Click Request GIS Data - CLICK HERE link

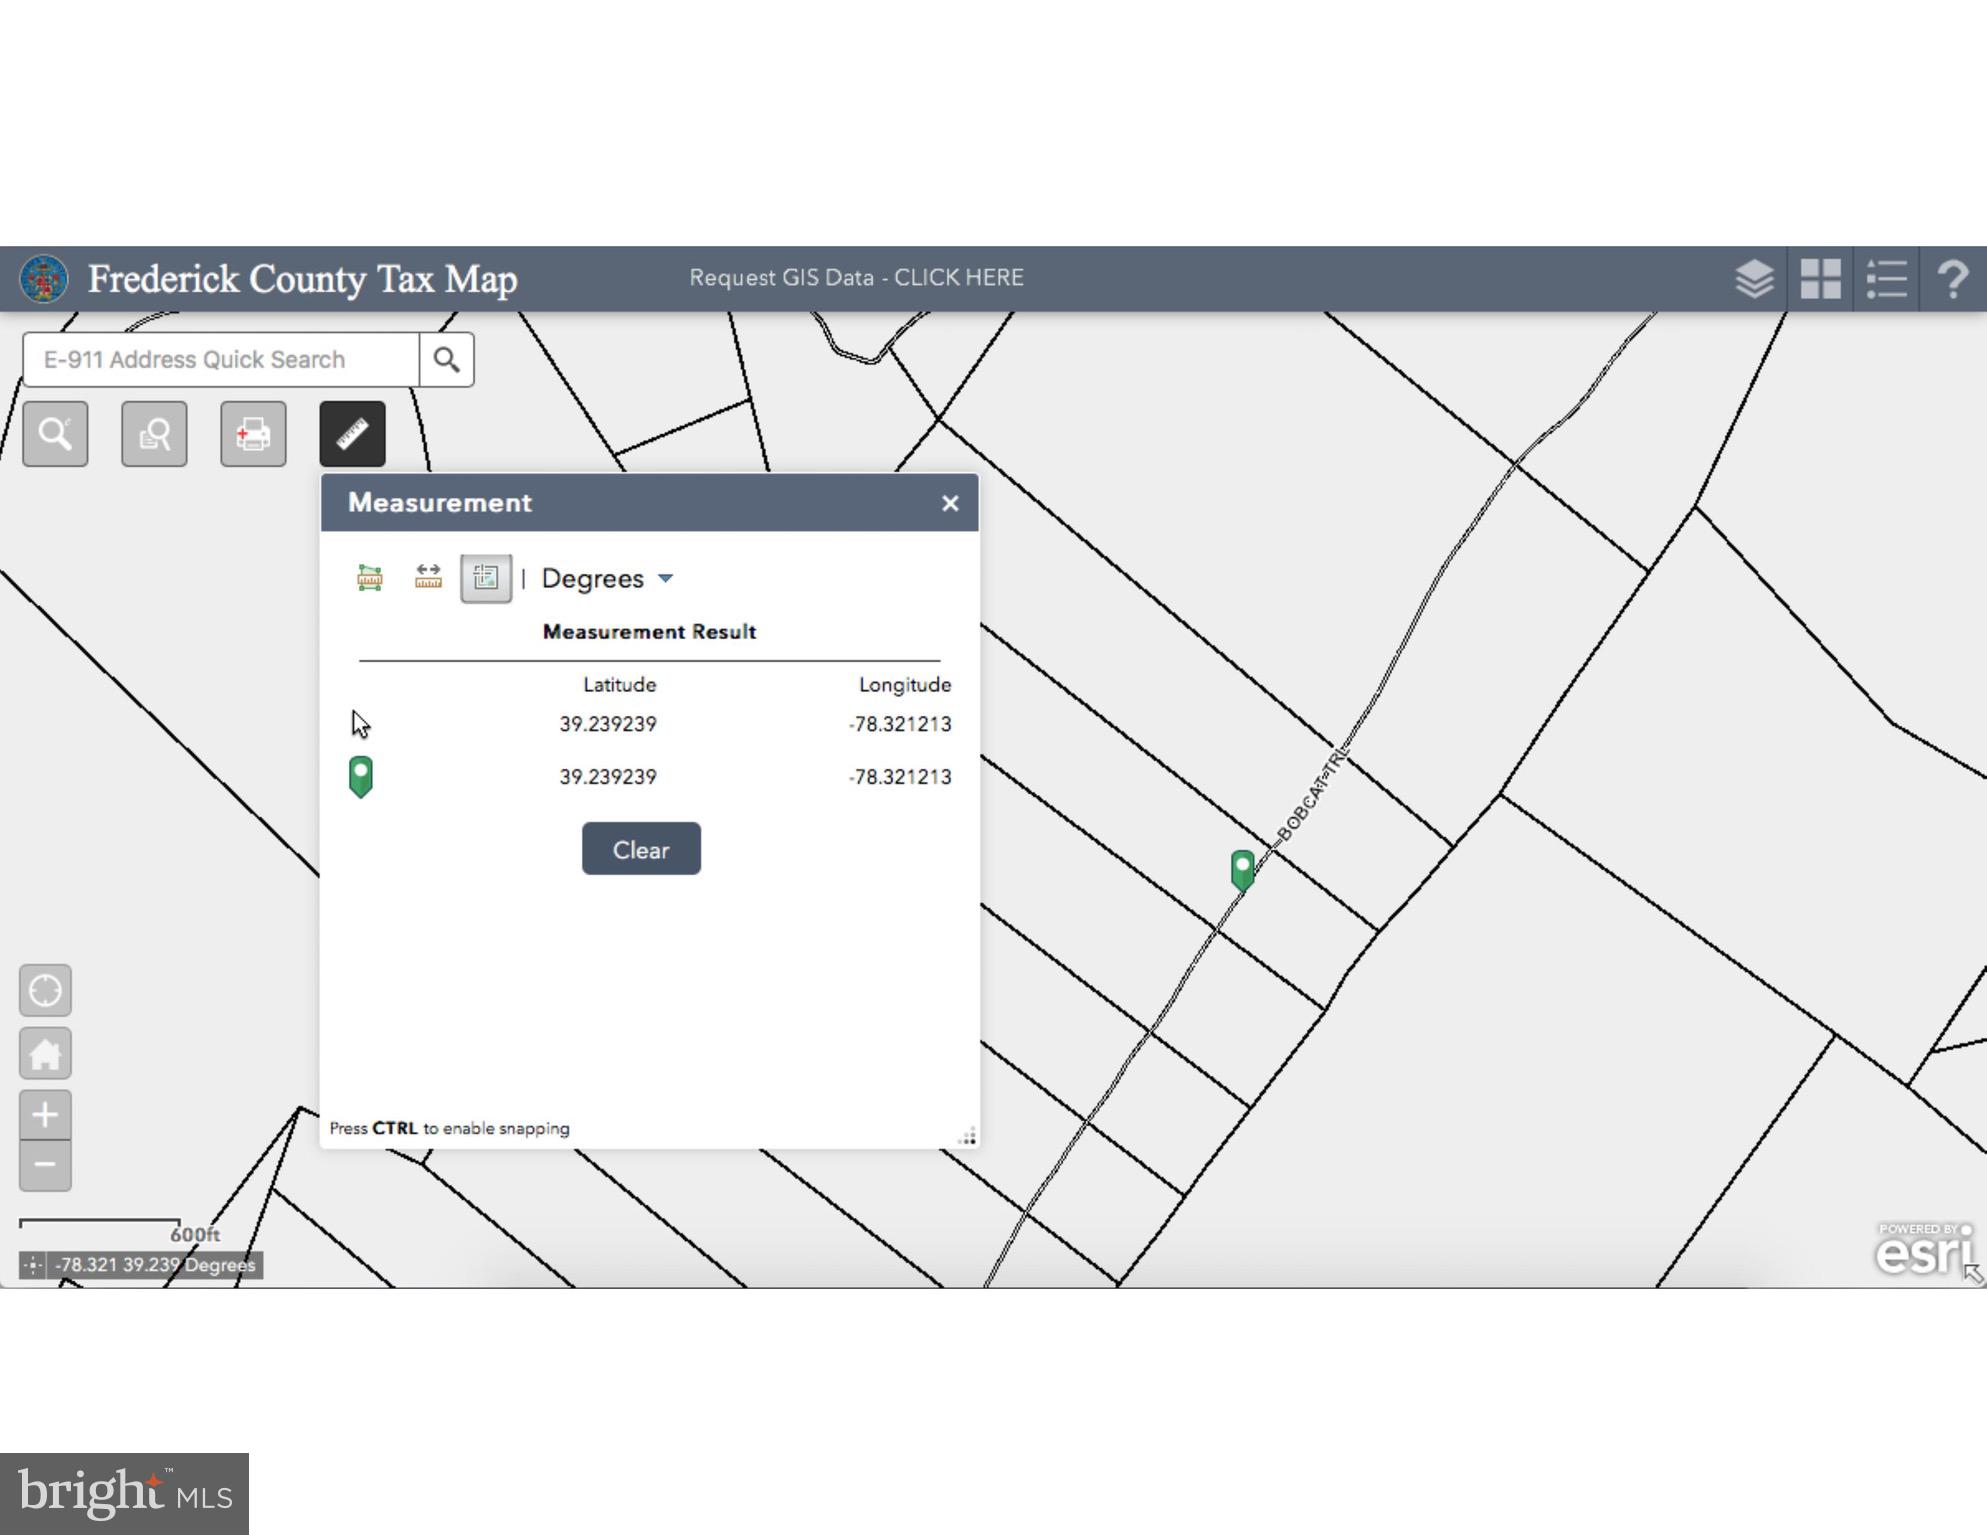pos(856,278)
